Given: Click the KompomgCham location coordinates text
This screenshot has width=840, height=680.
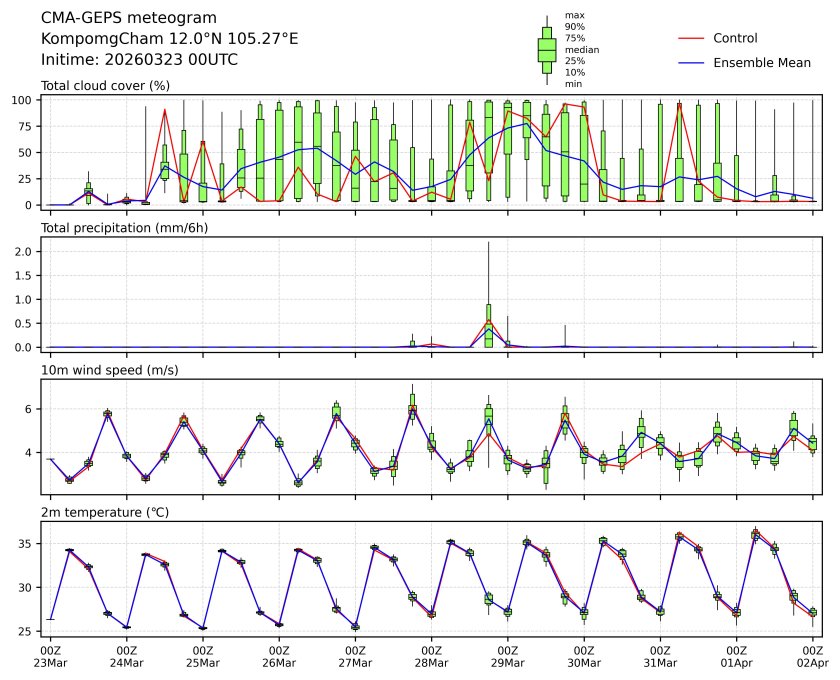Looking at the screenshot, I should tap(169, 39).
